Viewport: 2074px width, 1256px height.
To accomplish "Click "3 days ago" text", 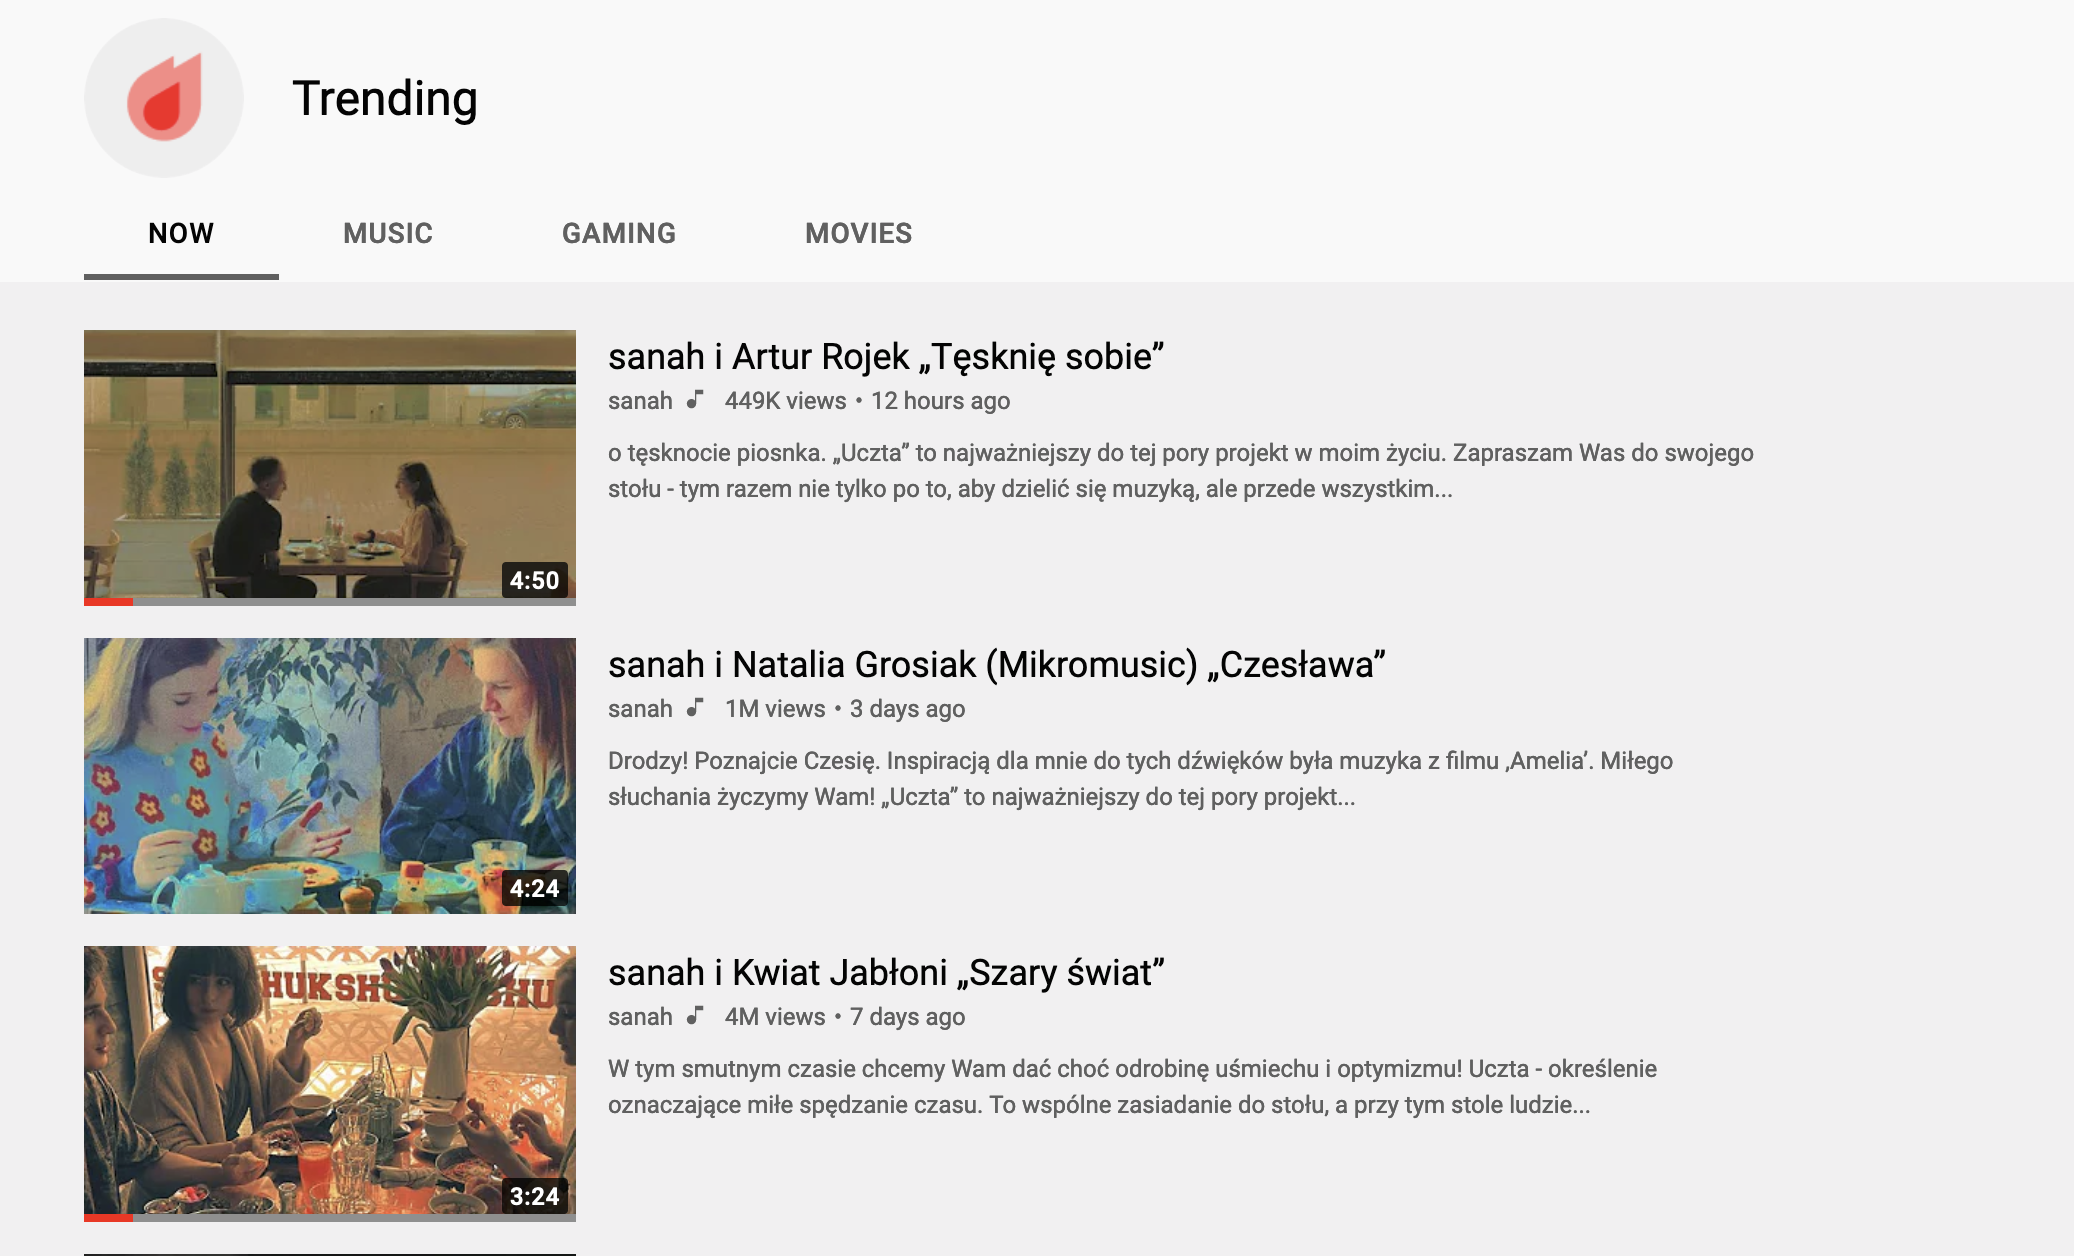I will [907, 709].
